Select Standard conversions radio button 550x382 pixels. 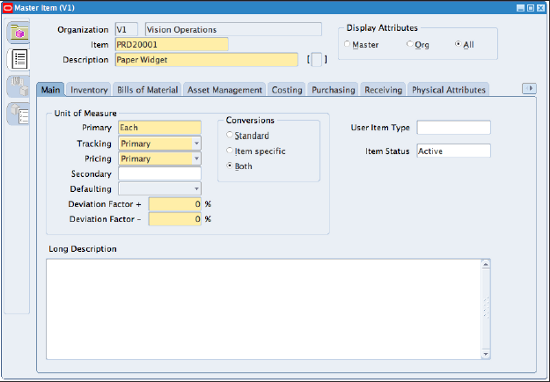229,135
